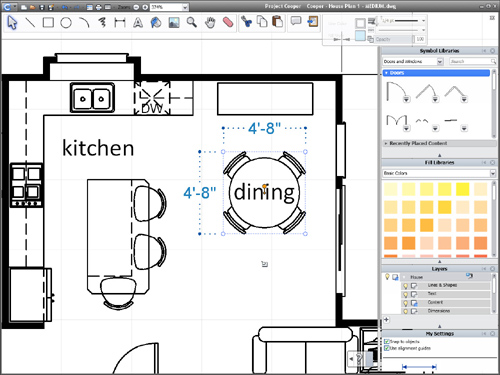The image size is (500, 375).
Task: Add a new layer with plus button
Action: point(386,320)
